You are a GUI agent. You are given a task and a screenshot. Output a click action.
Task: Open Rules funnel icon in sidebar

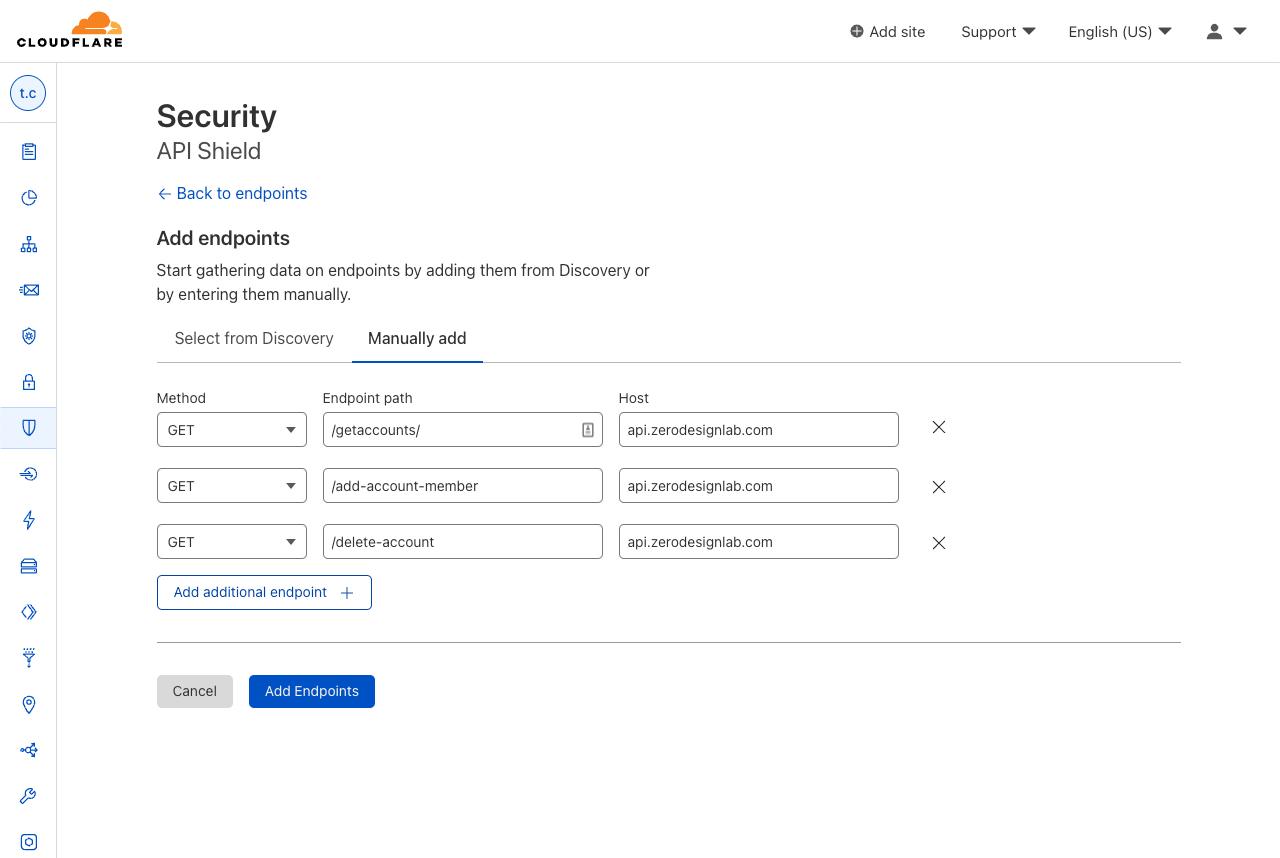(29, 658)
